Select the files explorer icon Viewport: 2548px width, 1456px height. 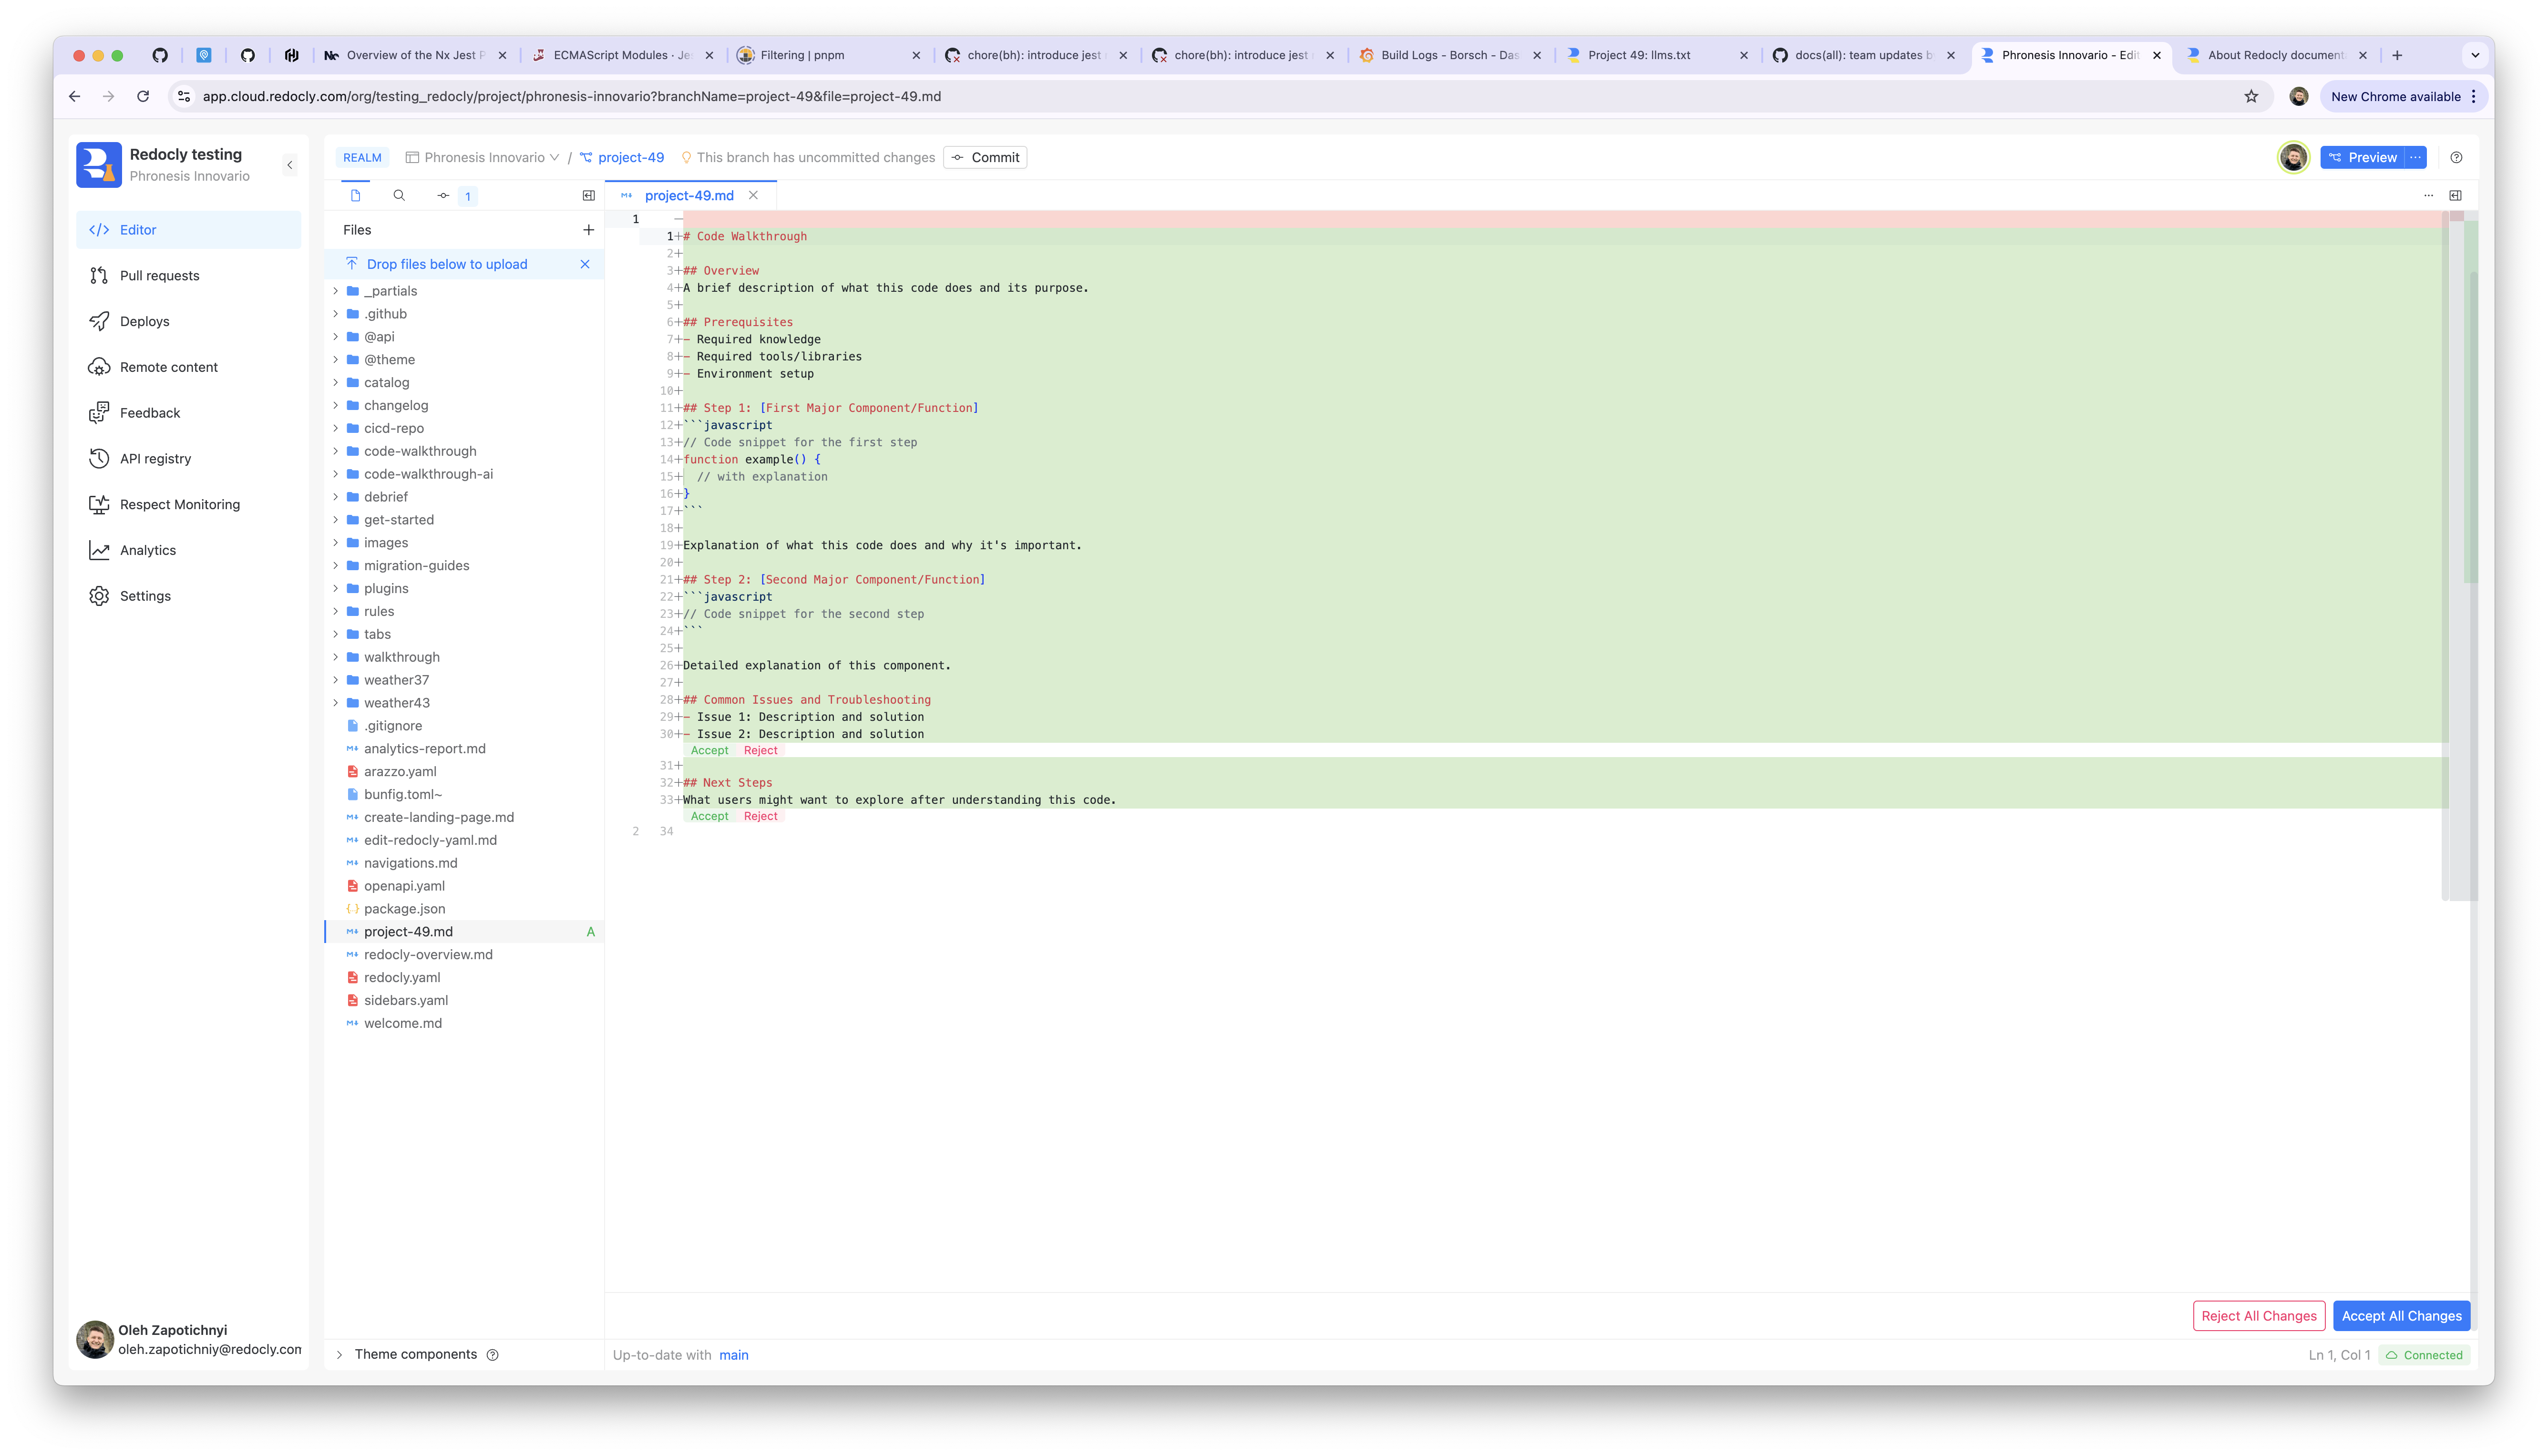click(355, 196)
